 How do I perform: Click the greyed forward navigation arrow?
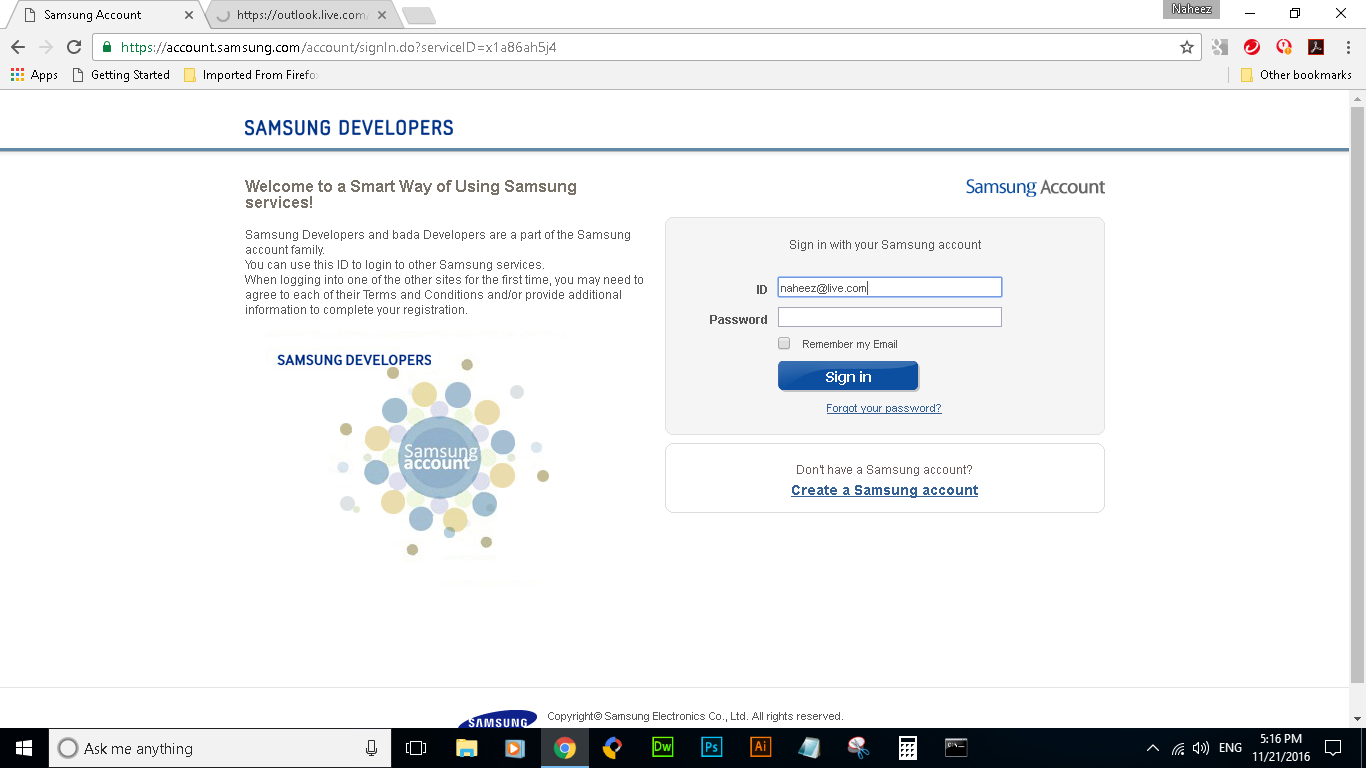(x=46, y=47)
